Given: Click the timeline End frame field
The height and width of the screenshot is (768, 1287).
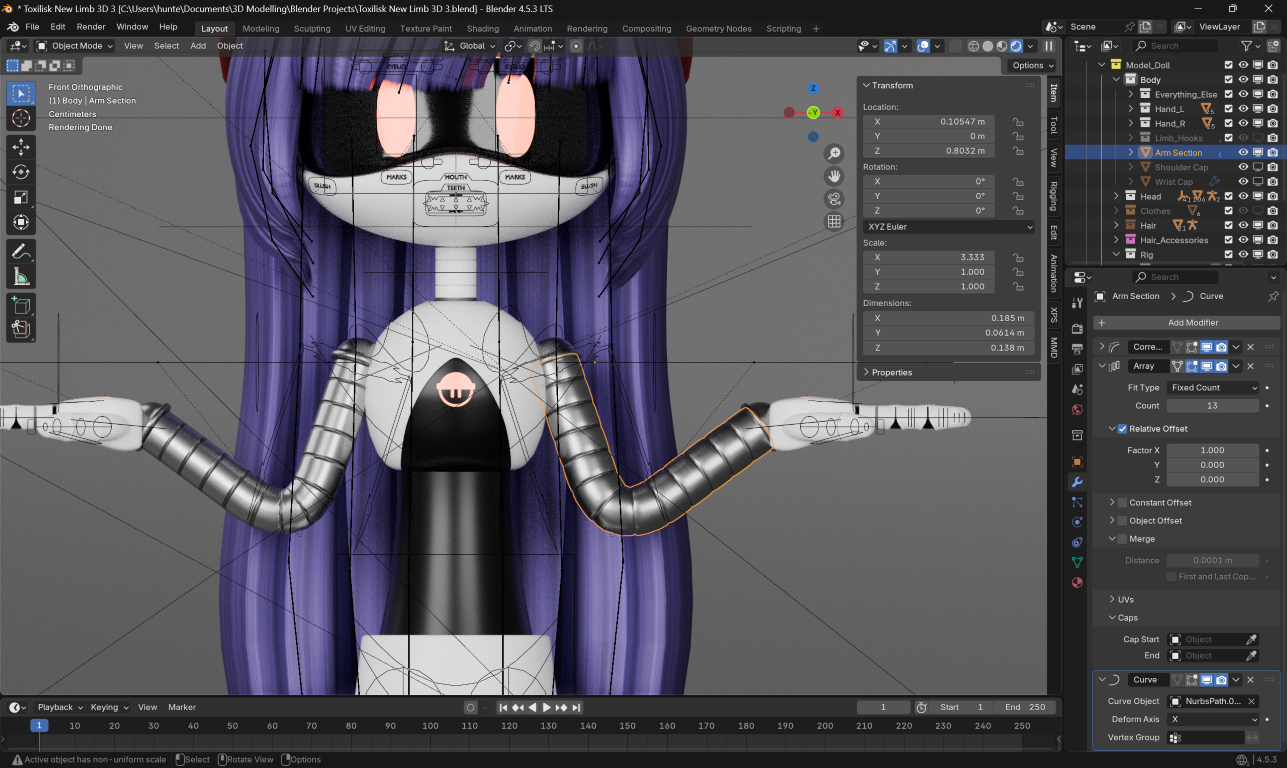Looking at the screenshot, I should [x=1026, y=707].
